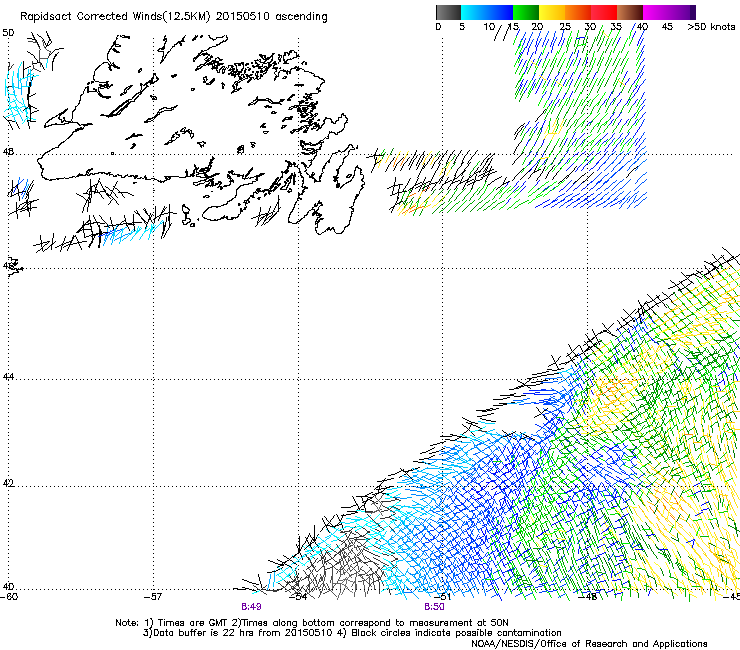Click the latitude label '50' at the map's left edge
740x650 pixels.
(x=8, y=33)
